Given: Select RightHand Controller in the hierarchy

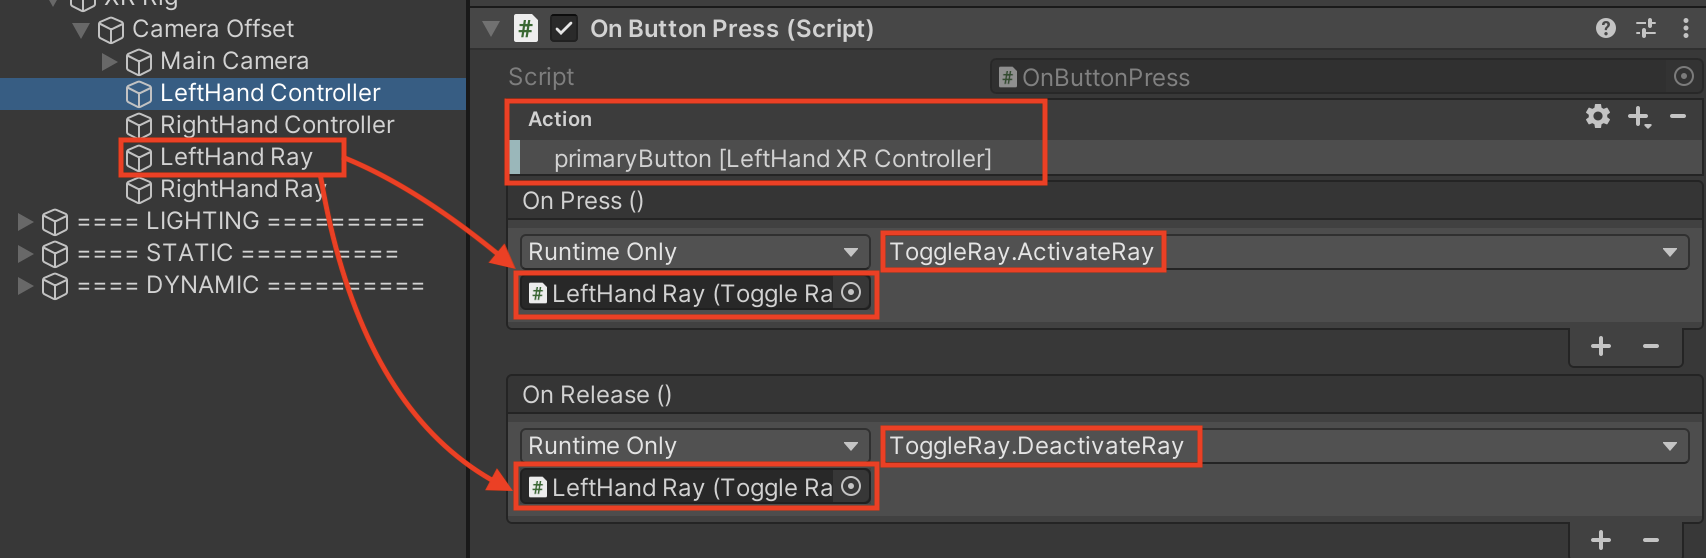Looking at the screenshot, I should click(277, 125).
